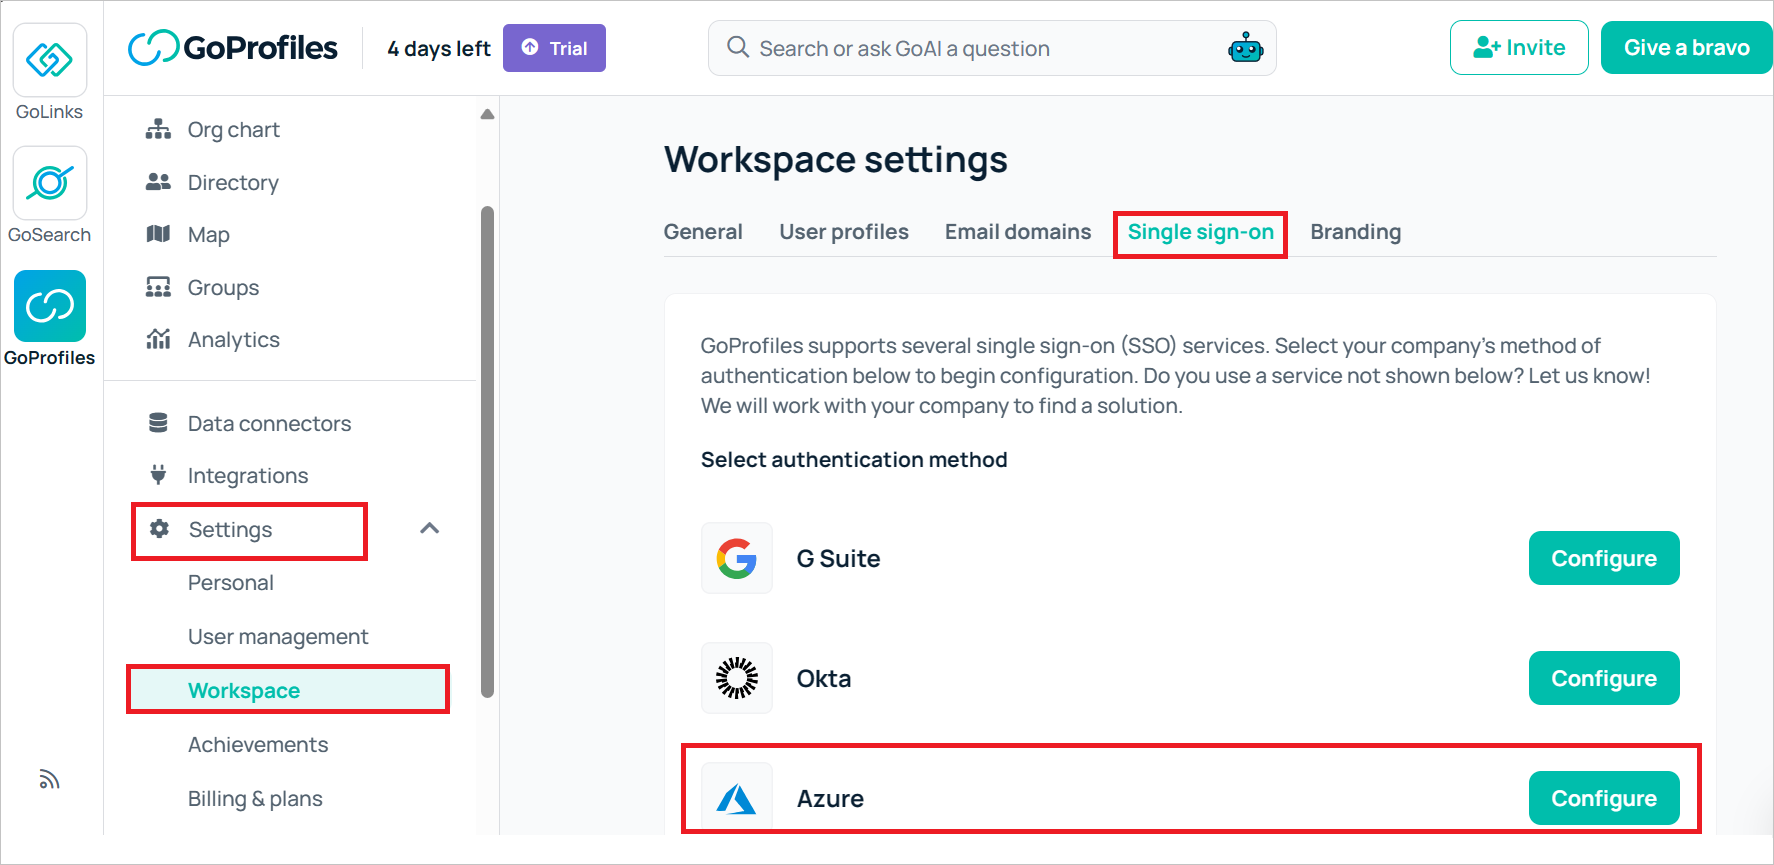Configure Azure authentication
This screenshot has width=1774, height=865.
point(1604,798)
